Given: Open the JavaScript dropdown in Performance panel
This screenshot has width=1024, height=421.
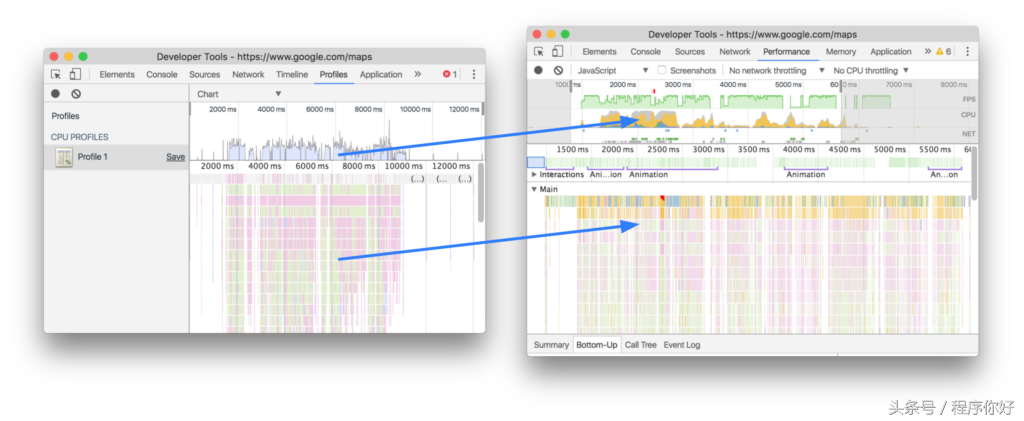Looking at the screenshot, I should (x=612, y=71).
